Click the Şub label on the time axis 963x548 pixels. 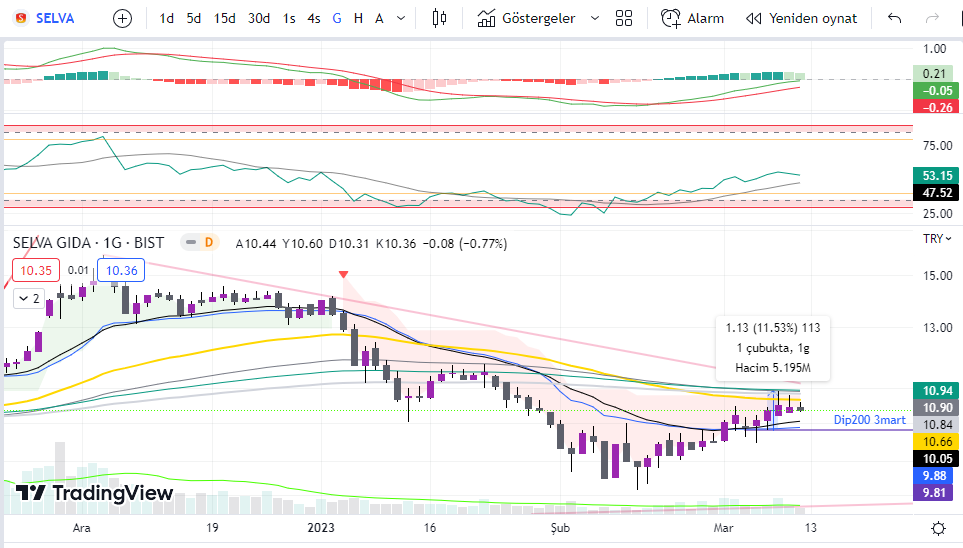560,528
